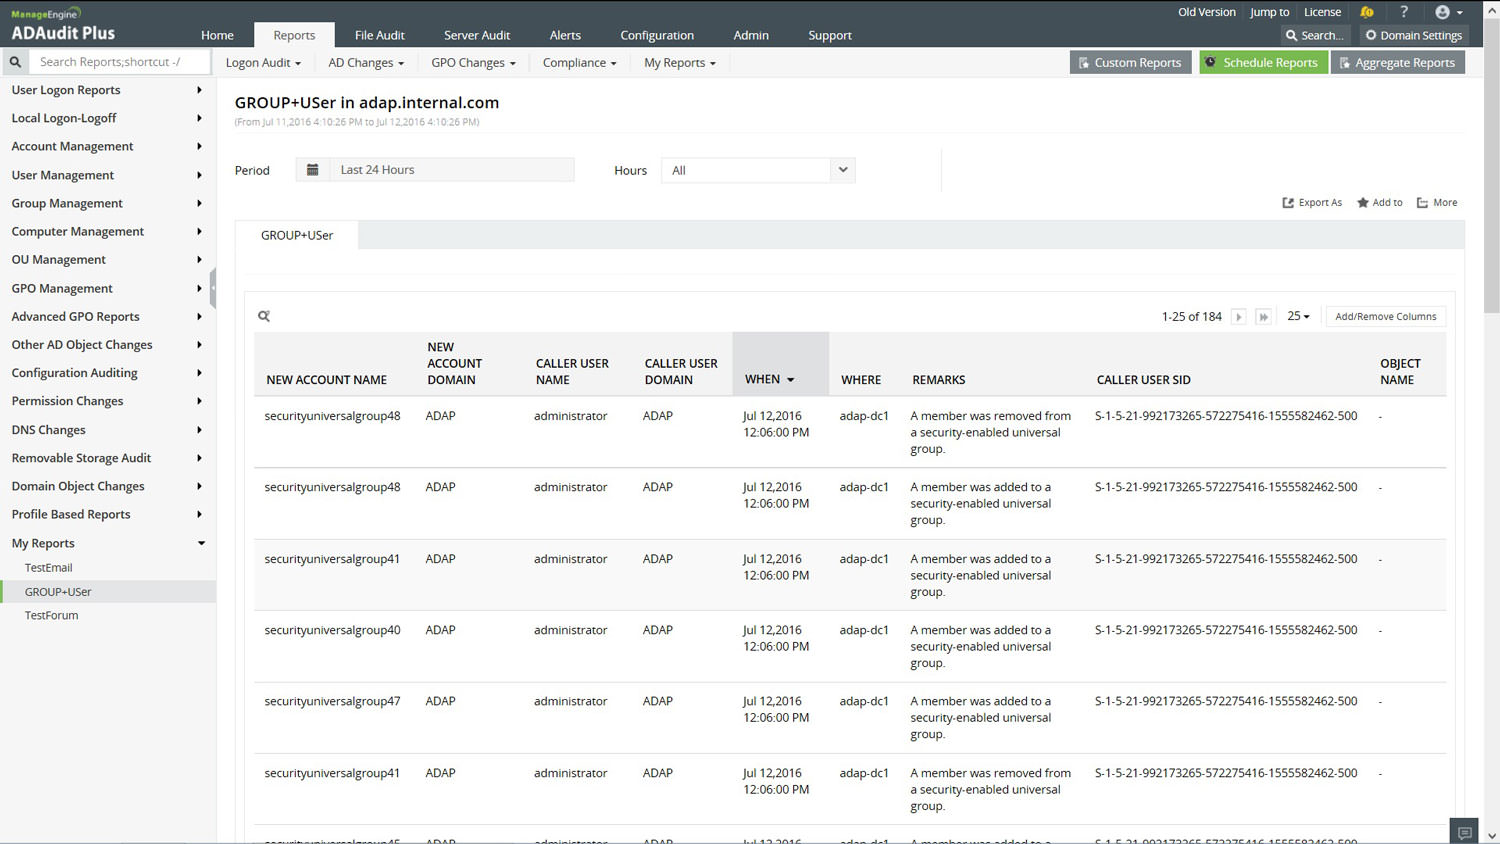Click Add/Remove Columns button

click(1385, 317)
